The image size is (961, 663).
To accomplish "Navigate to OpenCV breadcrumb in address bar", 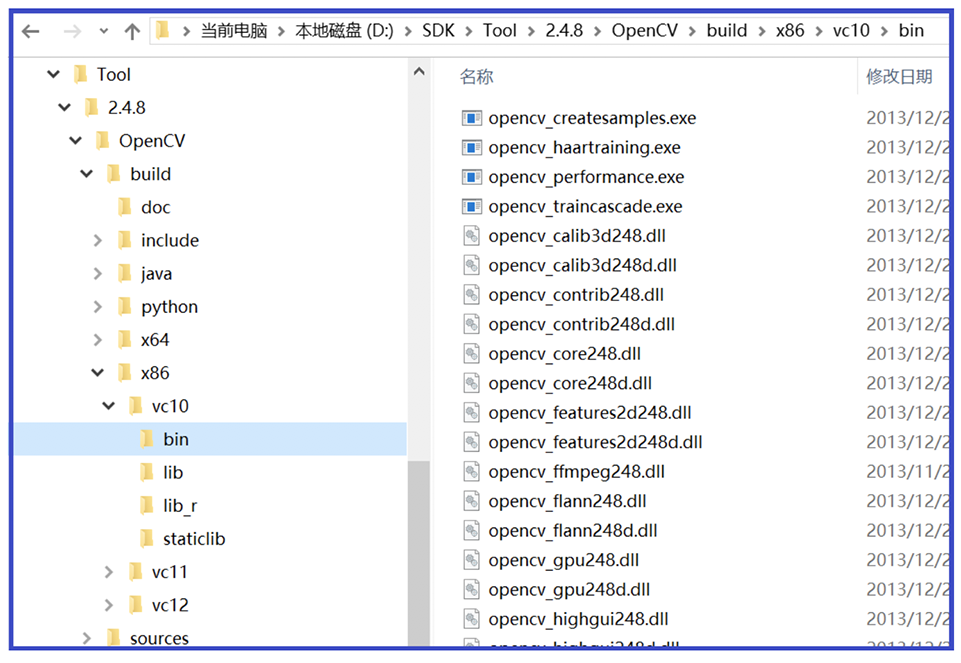I will click(x=645, y=31).
